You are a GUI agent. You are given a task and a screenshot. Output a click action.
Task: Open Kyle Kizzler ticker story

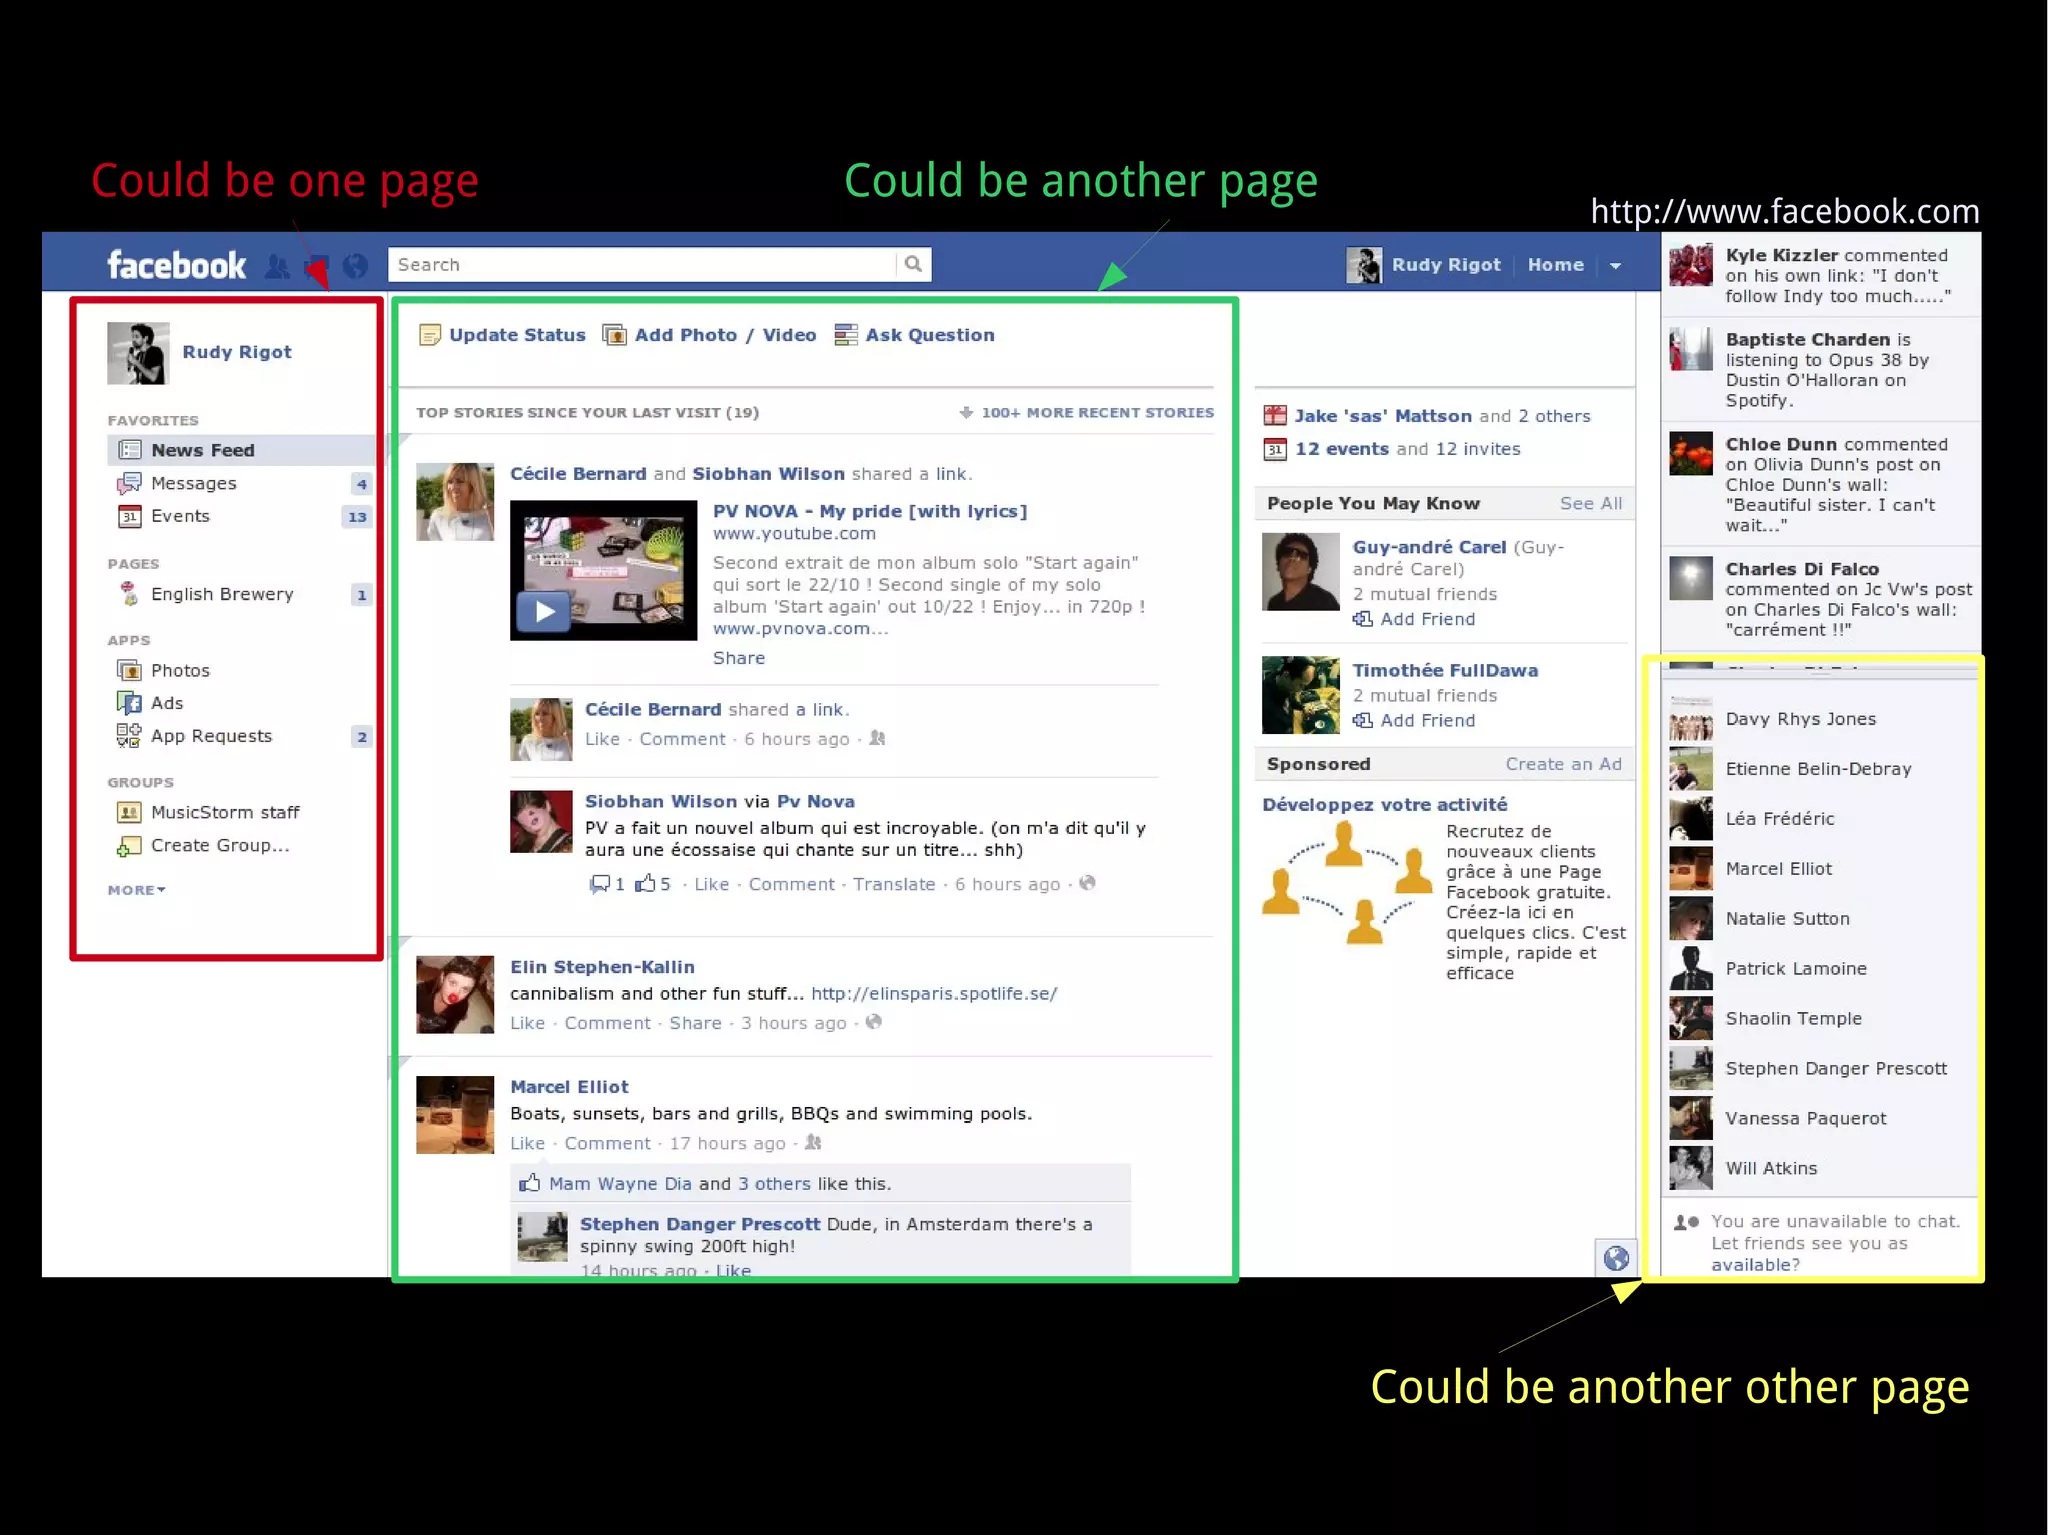click(1821, 275)
